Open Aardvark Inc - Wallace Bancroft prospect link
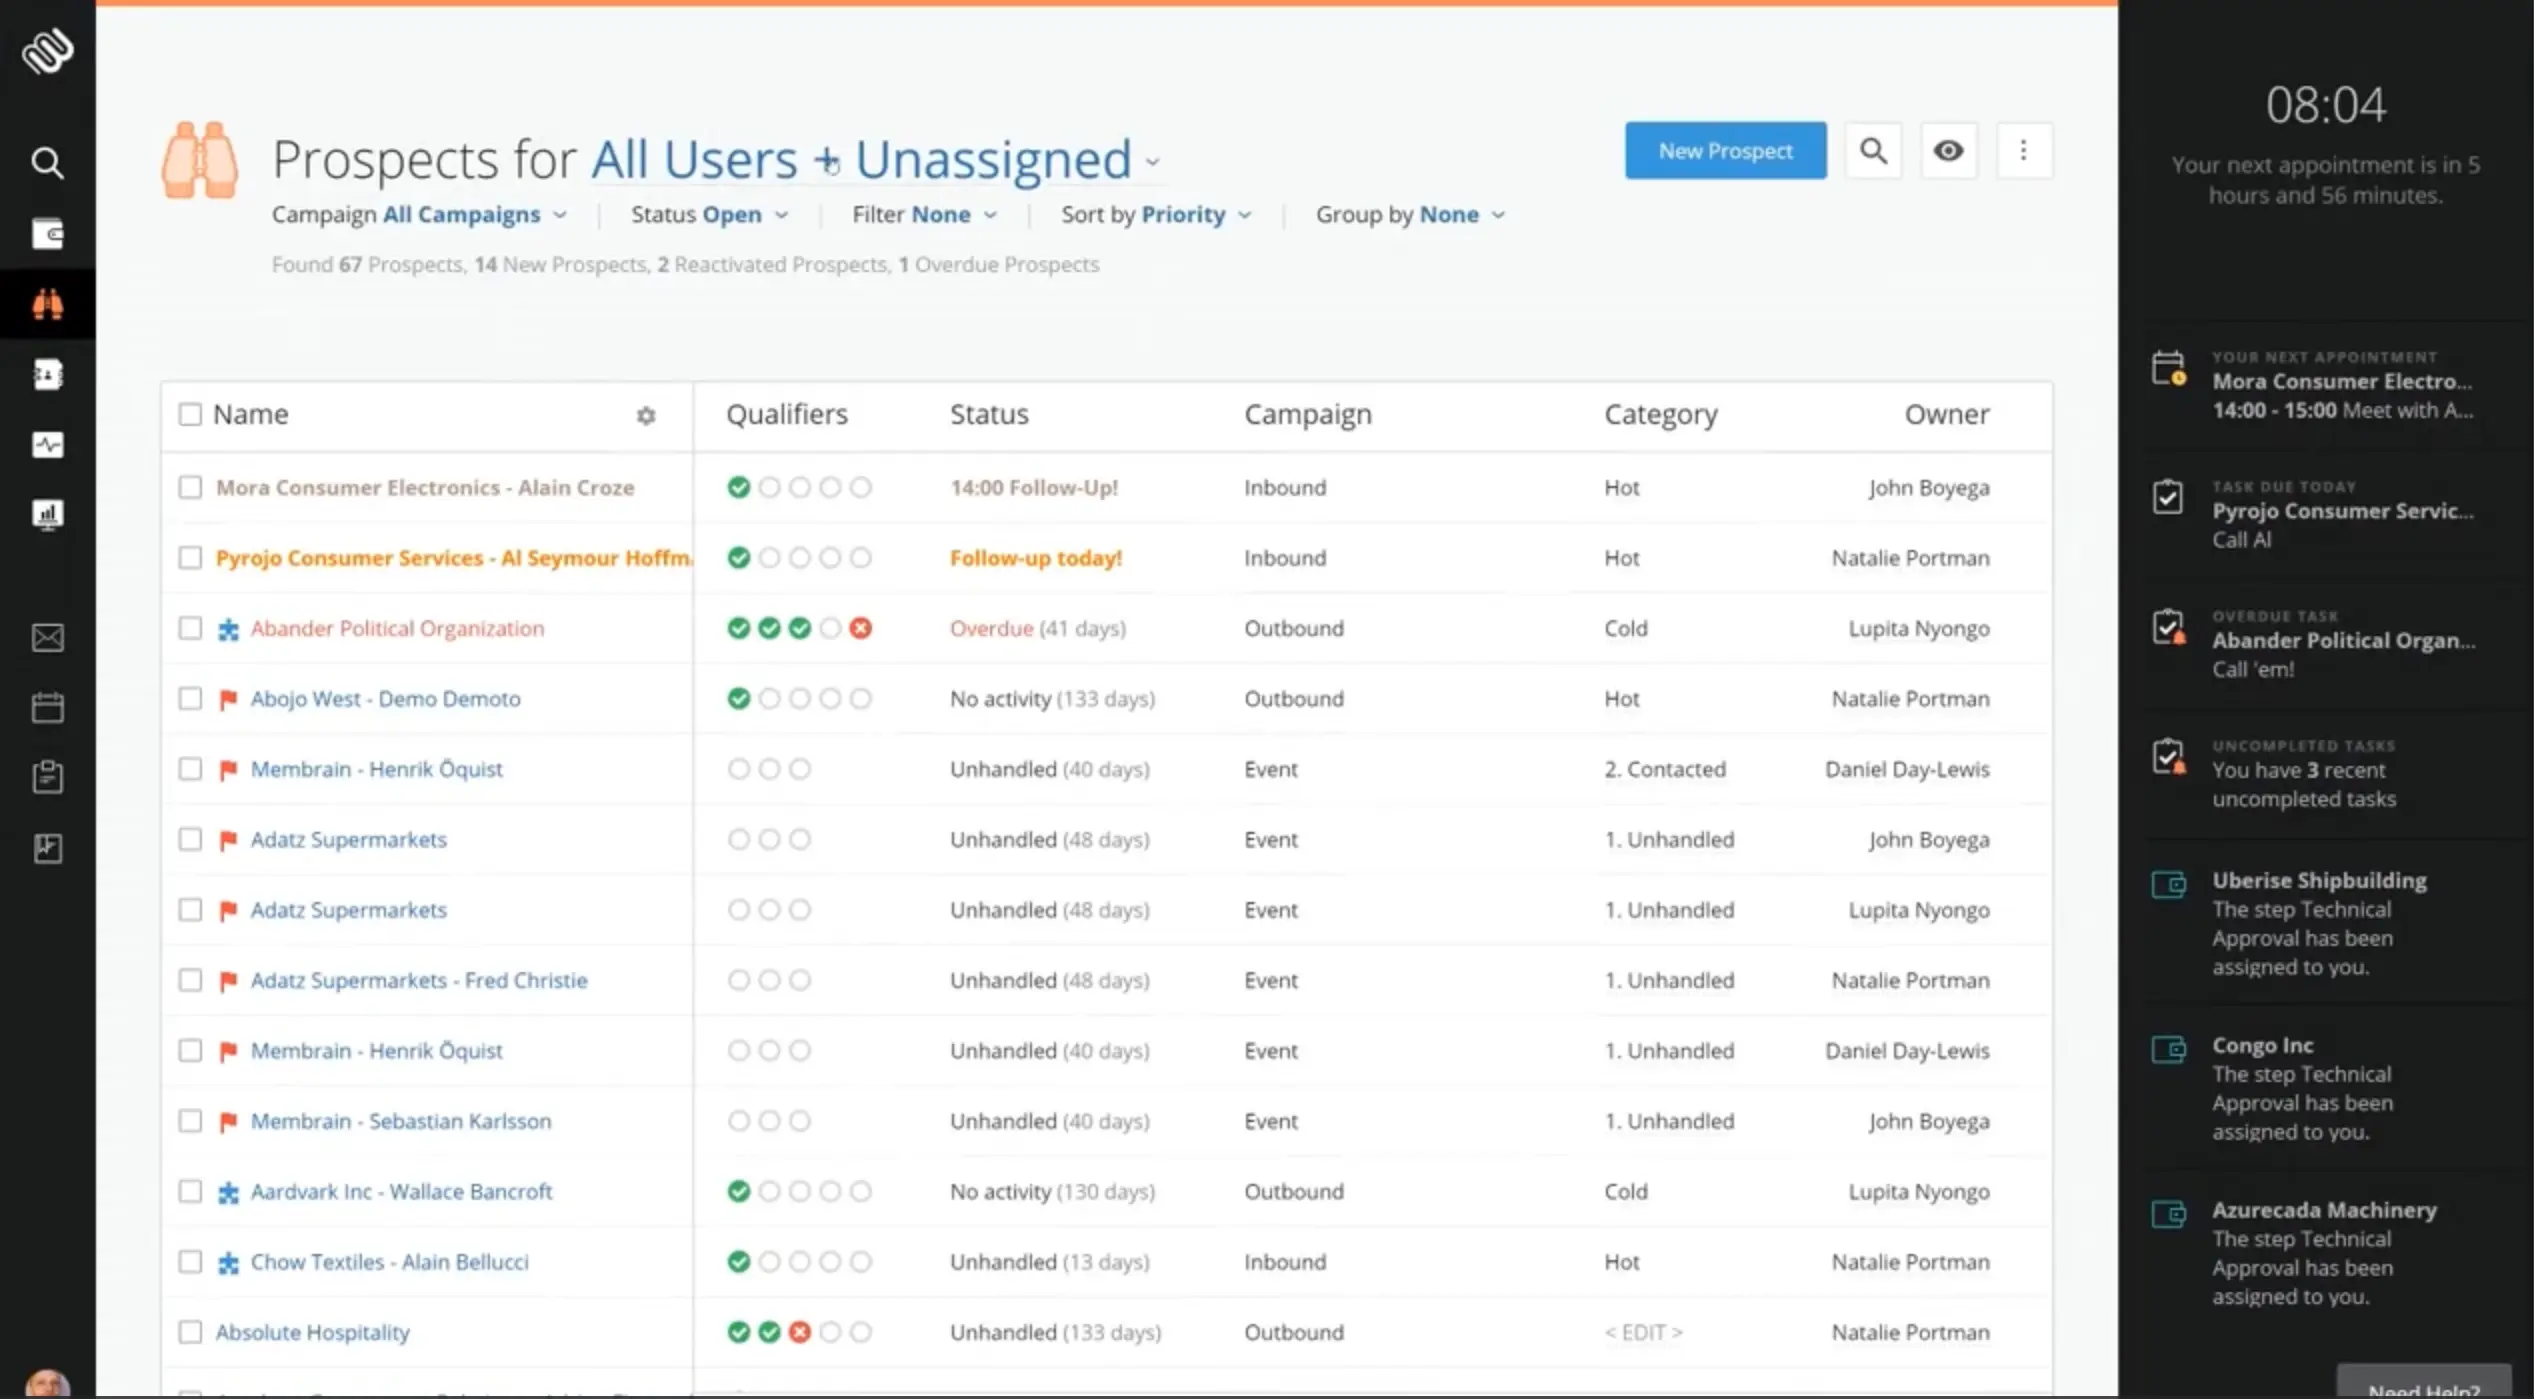The image size is (2534, 1399). click(x=401, y=1192)
